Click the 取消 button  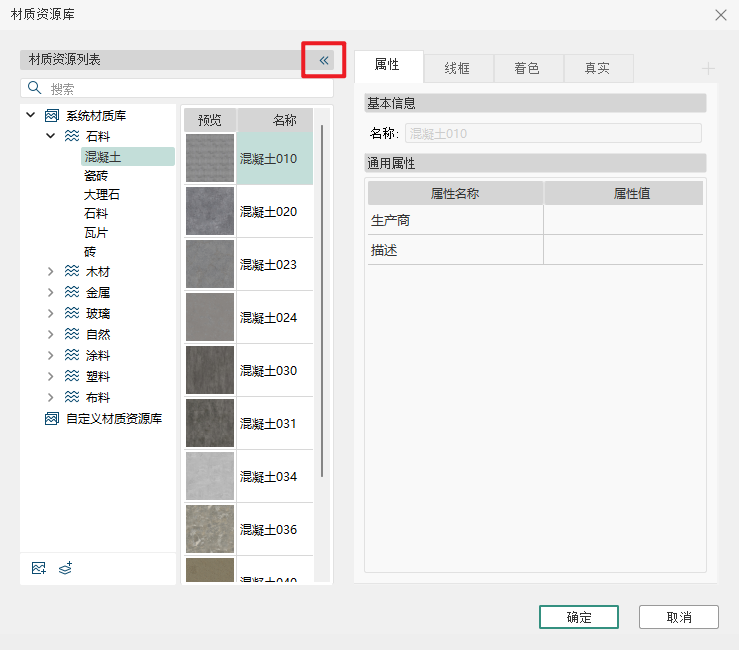pyautogui.click(x=678, y=617)
